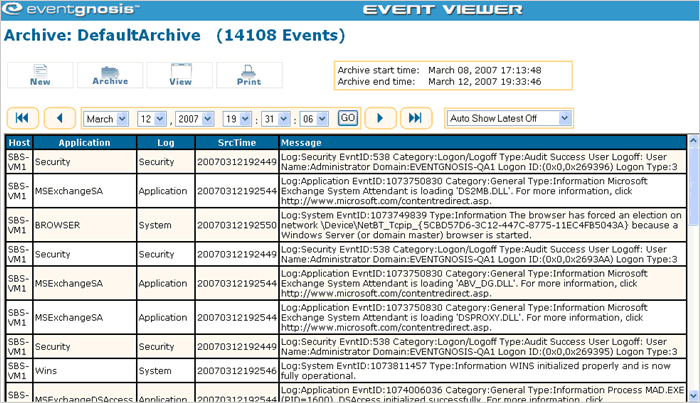Click the View toolbar icon

(x=180, y=75)
